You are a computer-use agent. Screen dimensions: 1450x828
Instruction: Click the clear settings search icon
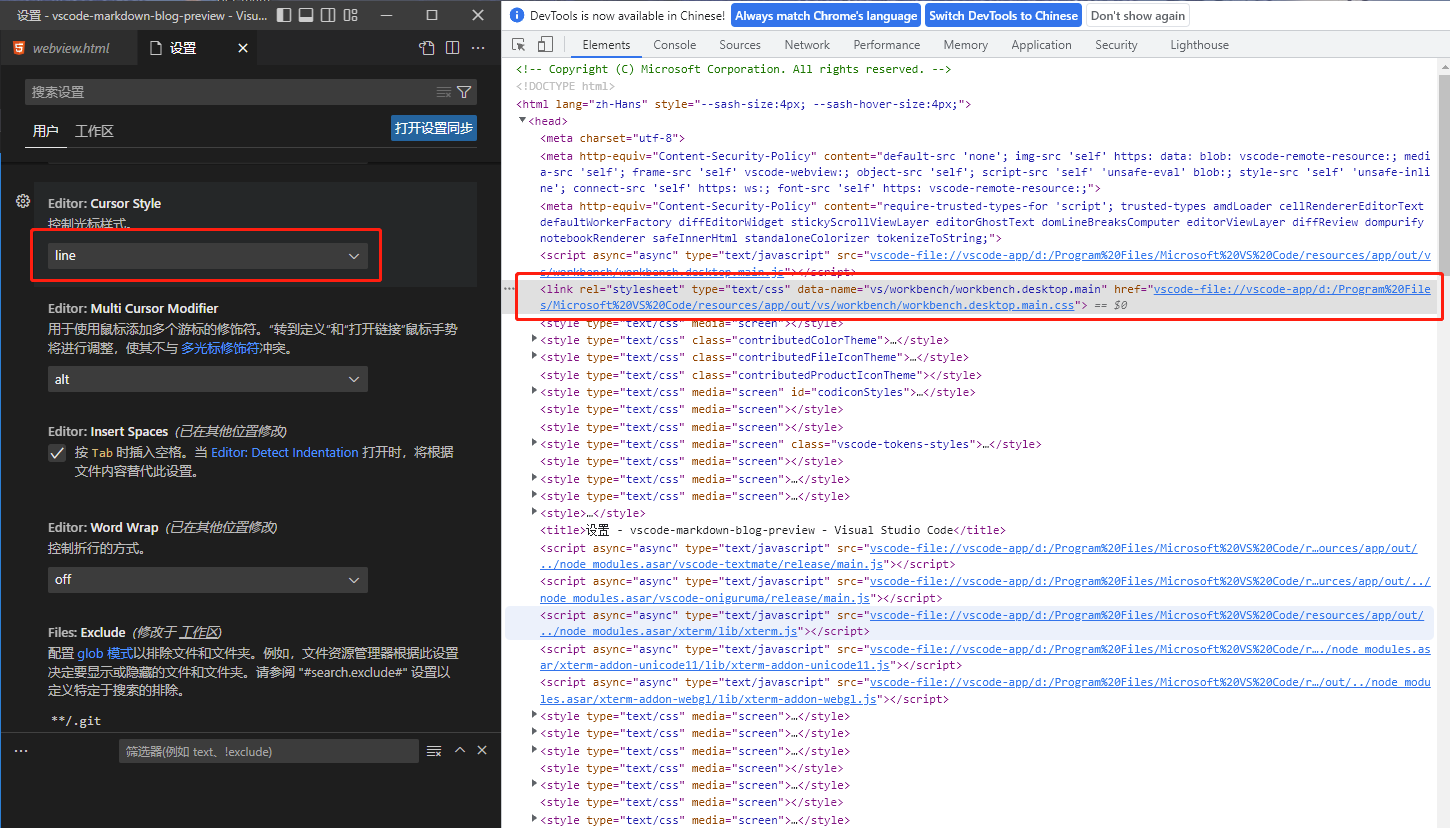(443, 91)
